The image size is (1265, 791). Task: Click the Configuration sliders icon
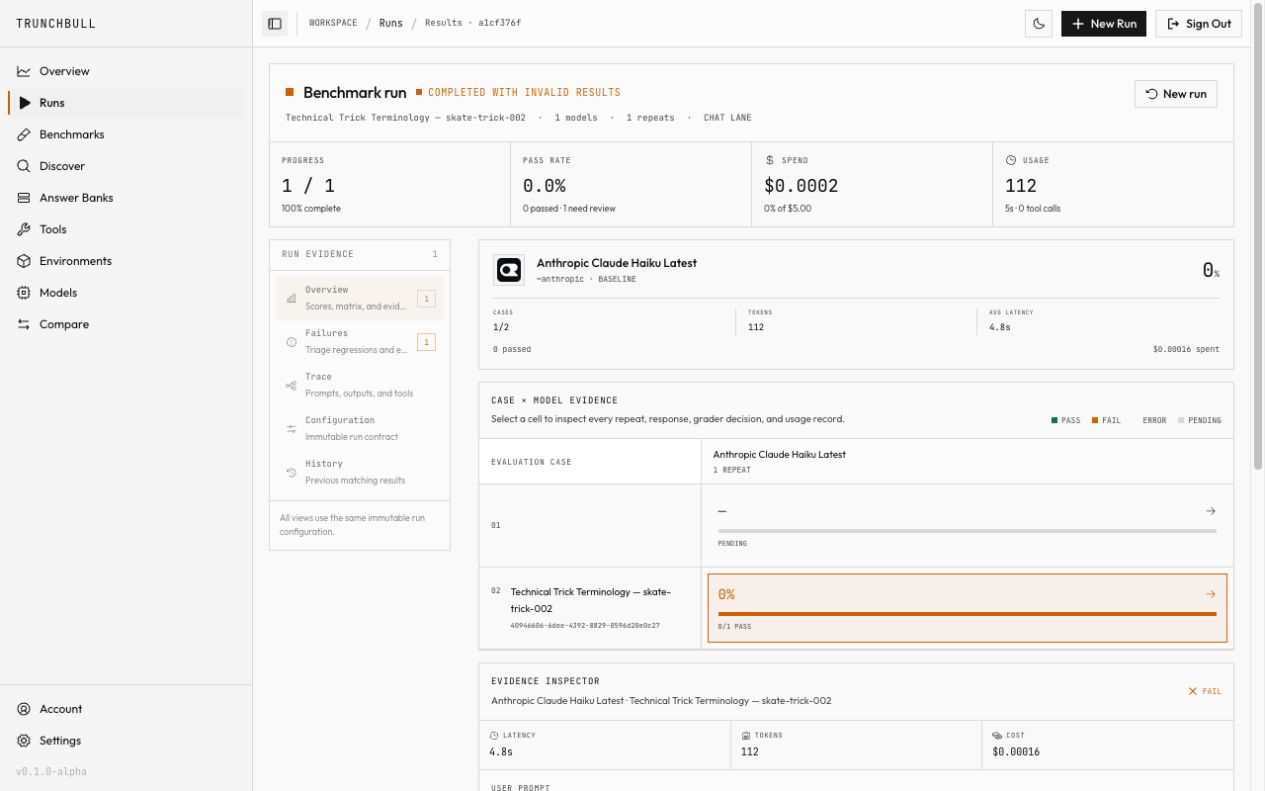[291, 429]
